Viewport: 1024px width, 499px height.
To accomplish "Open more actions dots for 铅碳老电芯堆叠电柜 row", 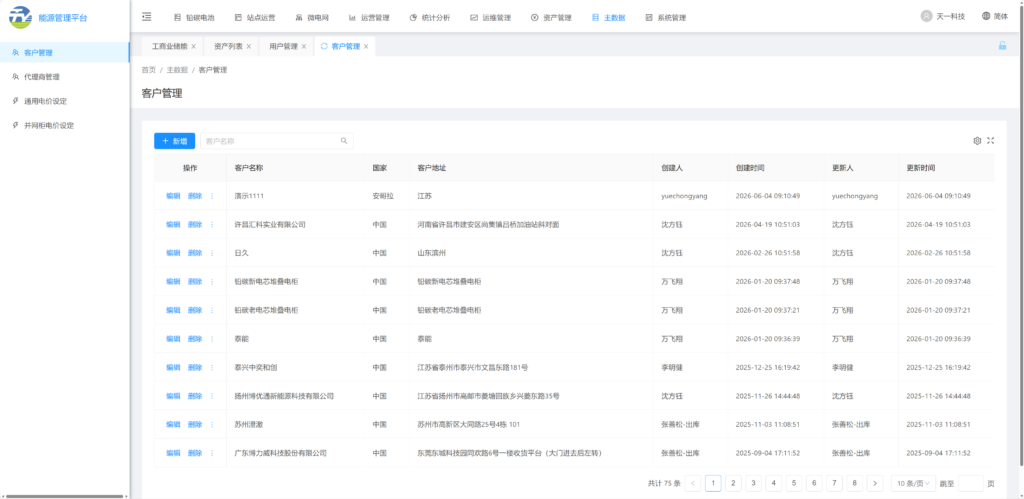I will [x=212, y=310].
